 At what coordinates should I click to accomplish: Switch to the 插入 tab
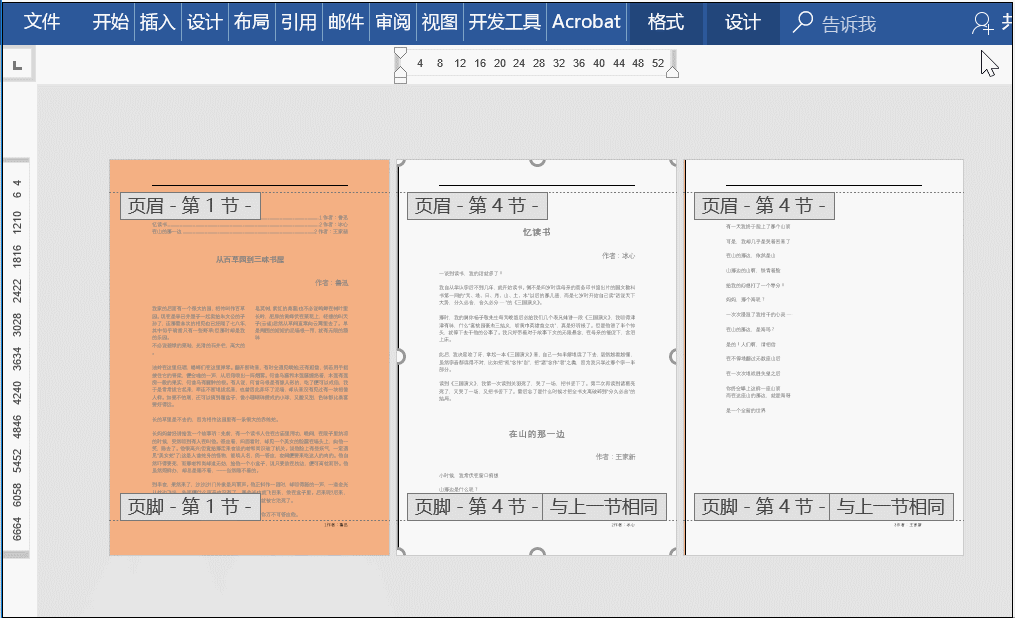(157, 22)
